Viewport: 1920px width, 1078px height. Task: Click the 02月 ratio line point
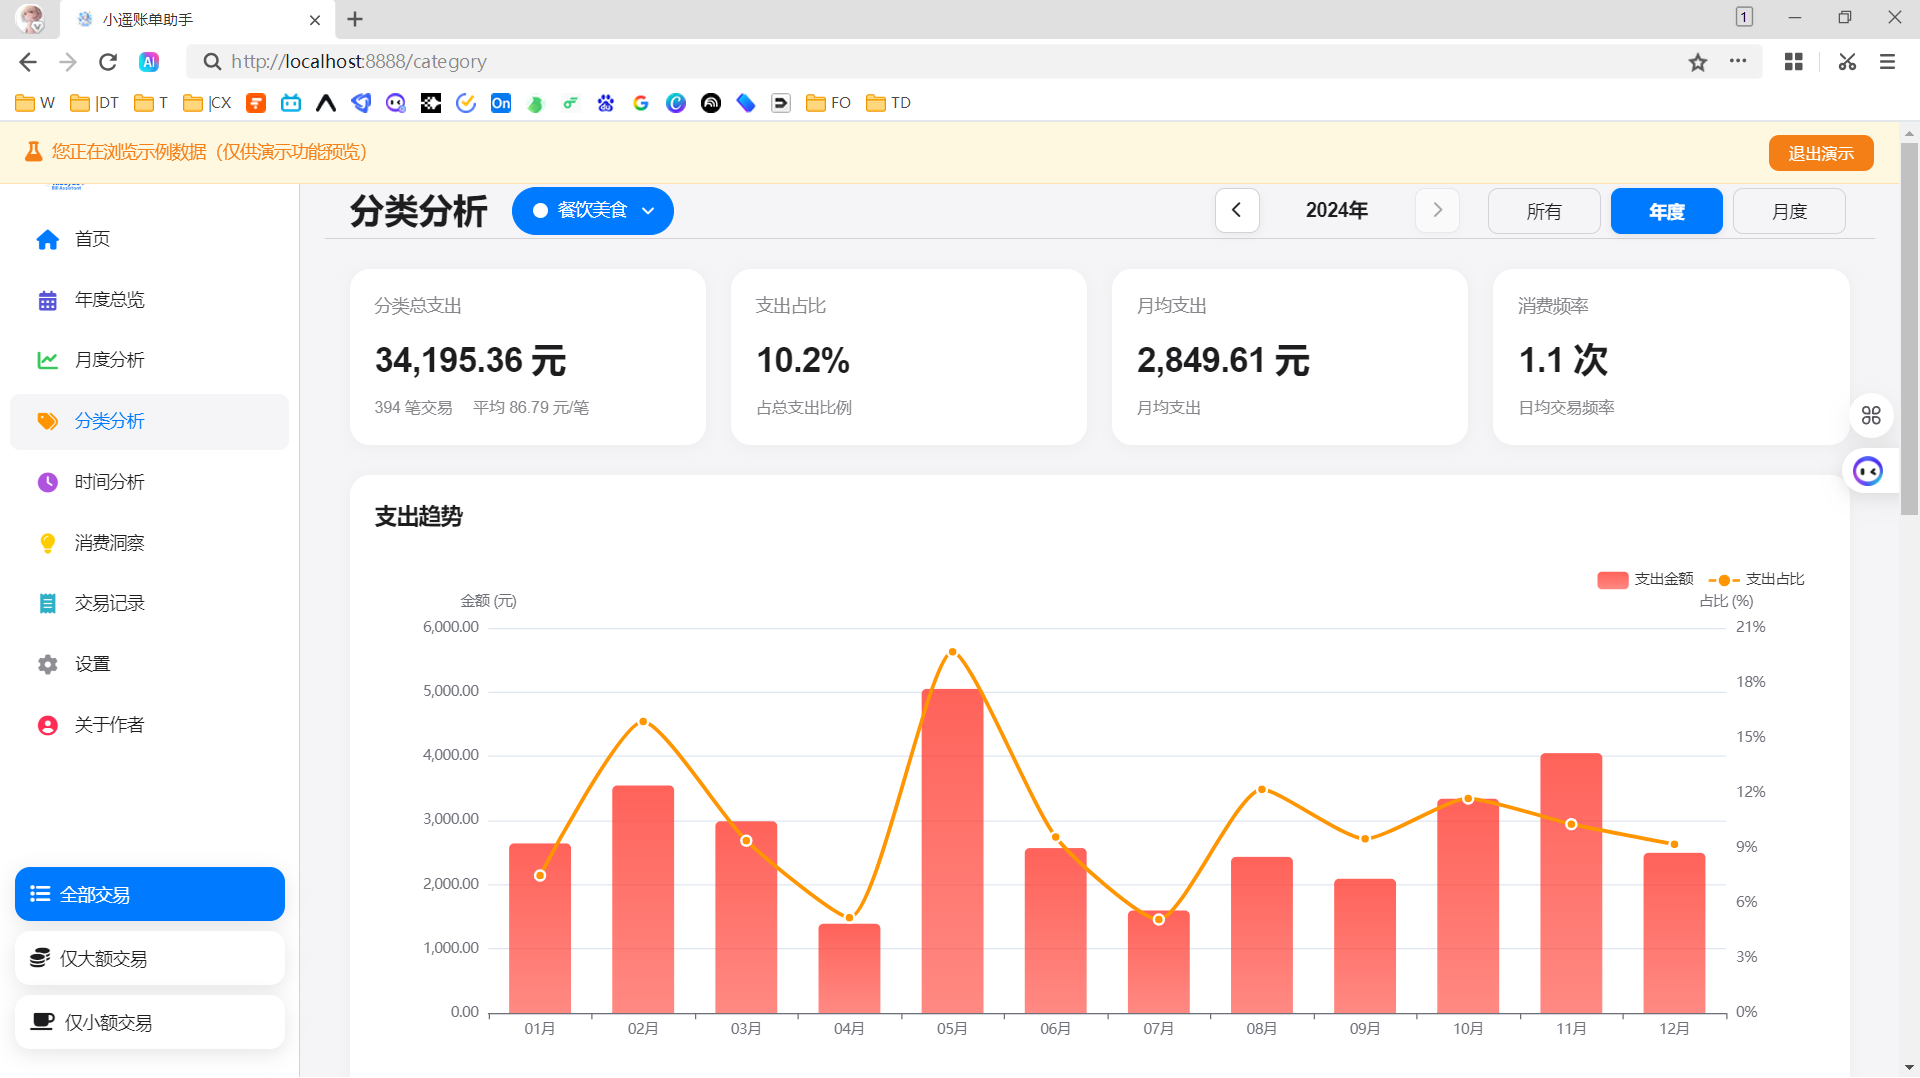tap(643, 721)
